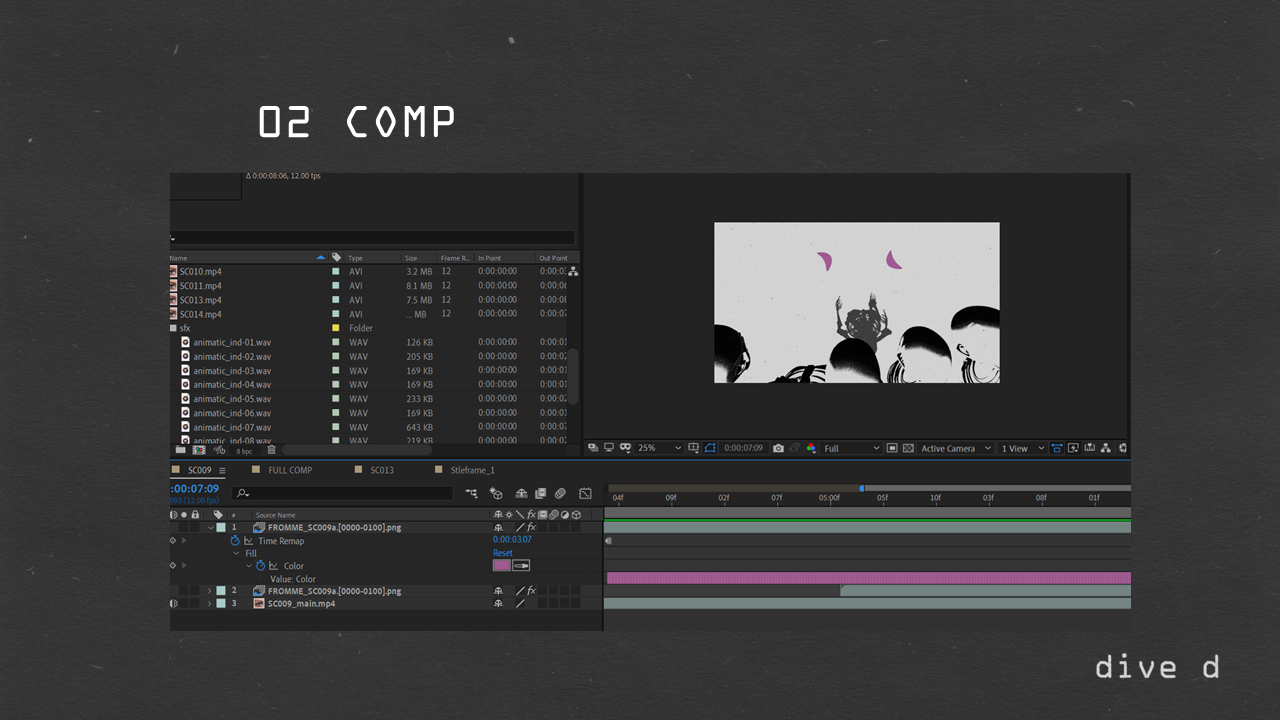Open the SC009 panel menu icon
This screenshot has height=720, width=1280.
(222, 471)
